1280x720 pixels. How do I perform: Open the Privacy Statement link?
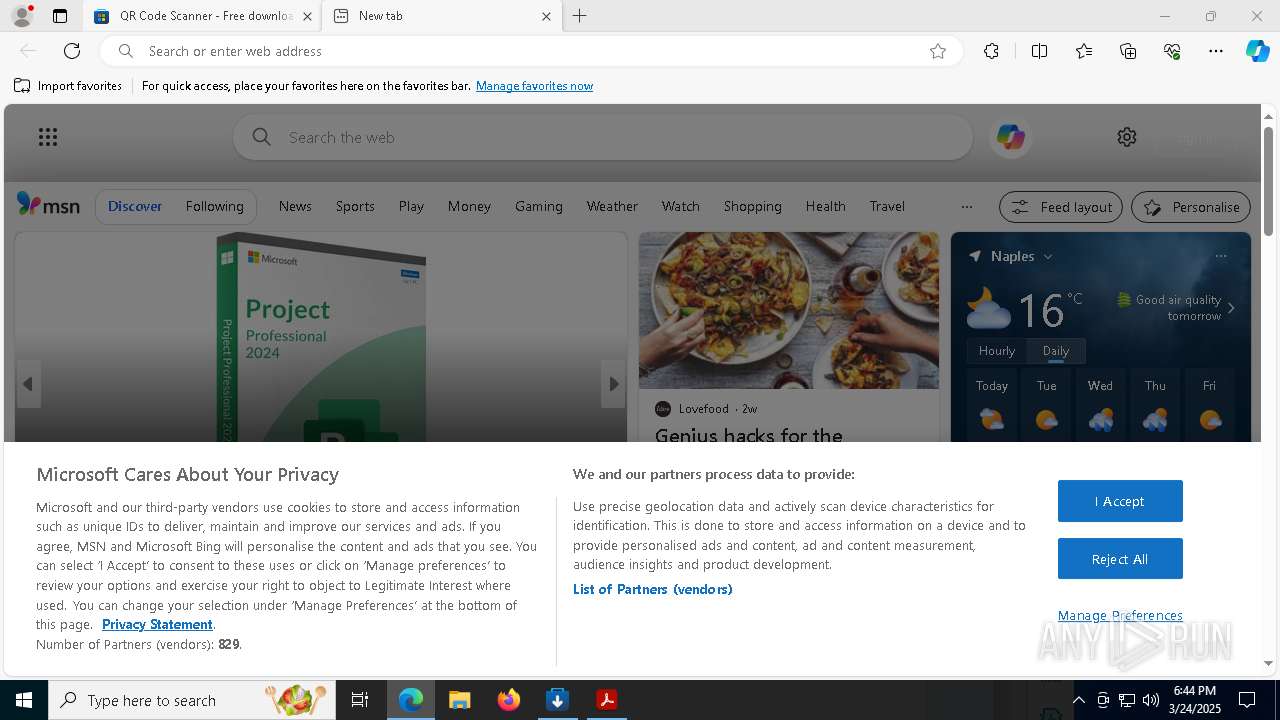click(157, 624)
